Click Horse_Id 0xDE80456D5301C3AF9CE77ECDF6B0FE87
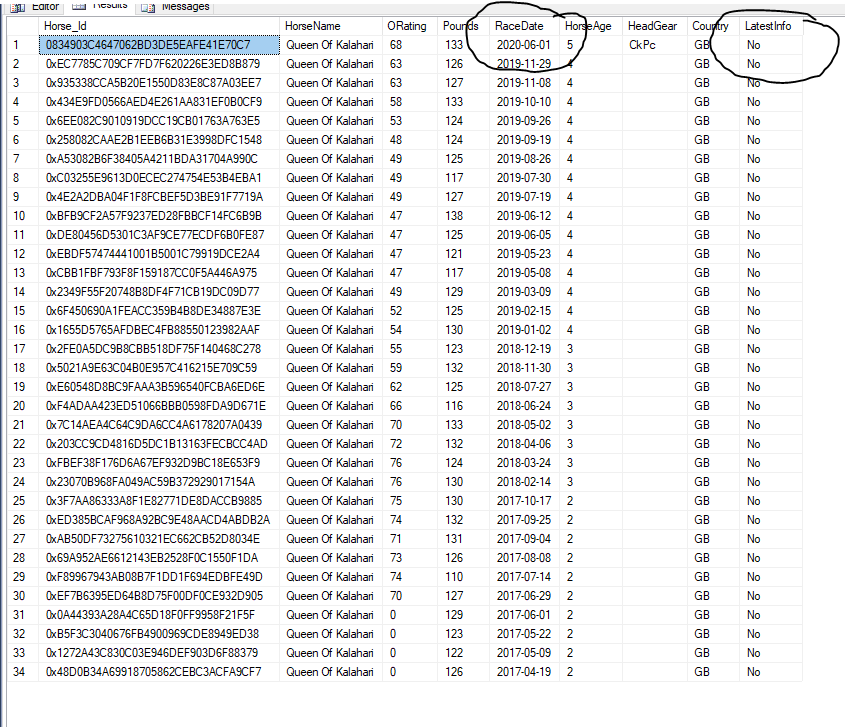 159,235
